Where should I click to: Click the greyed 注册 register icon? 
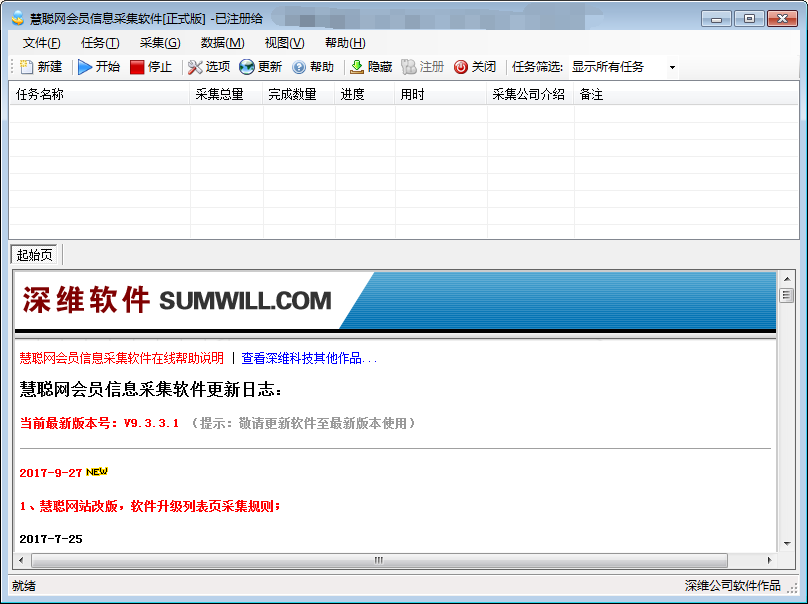point(409,67)
